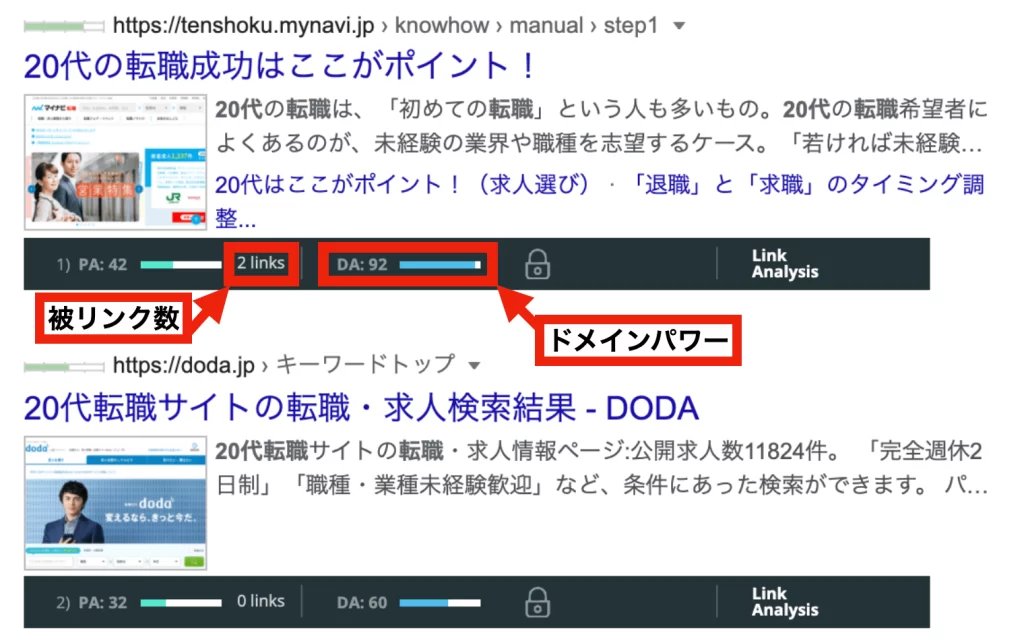
Task: Click the DA: 60 domain authority bar
Action: [439, 603]
